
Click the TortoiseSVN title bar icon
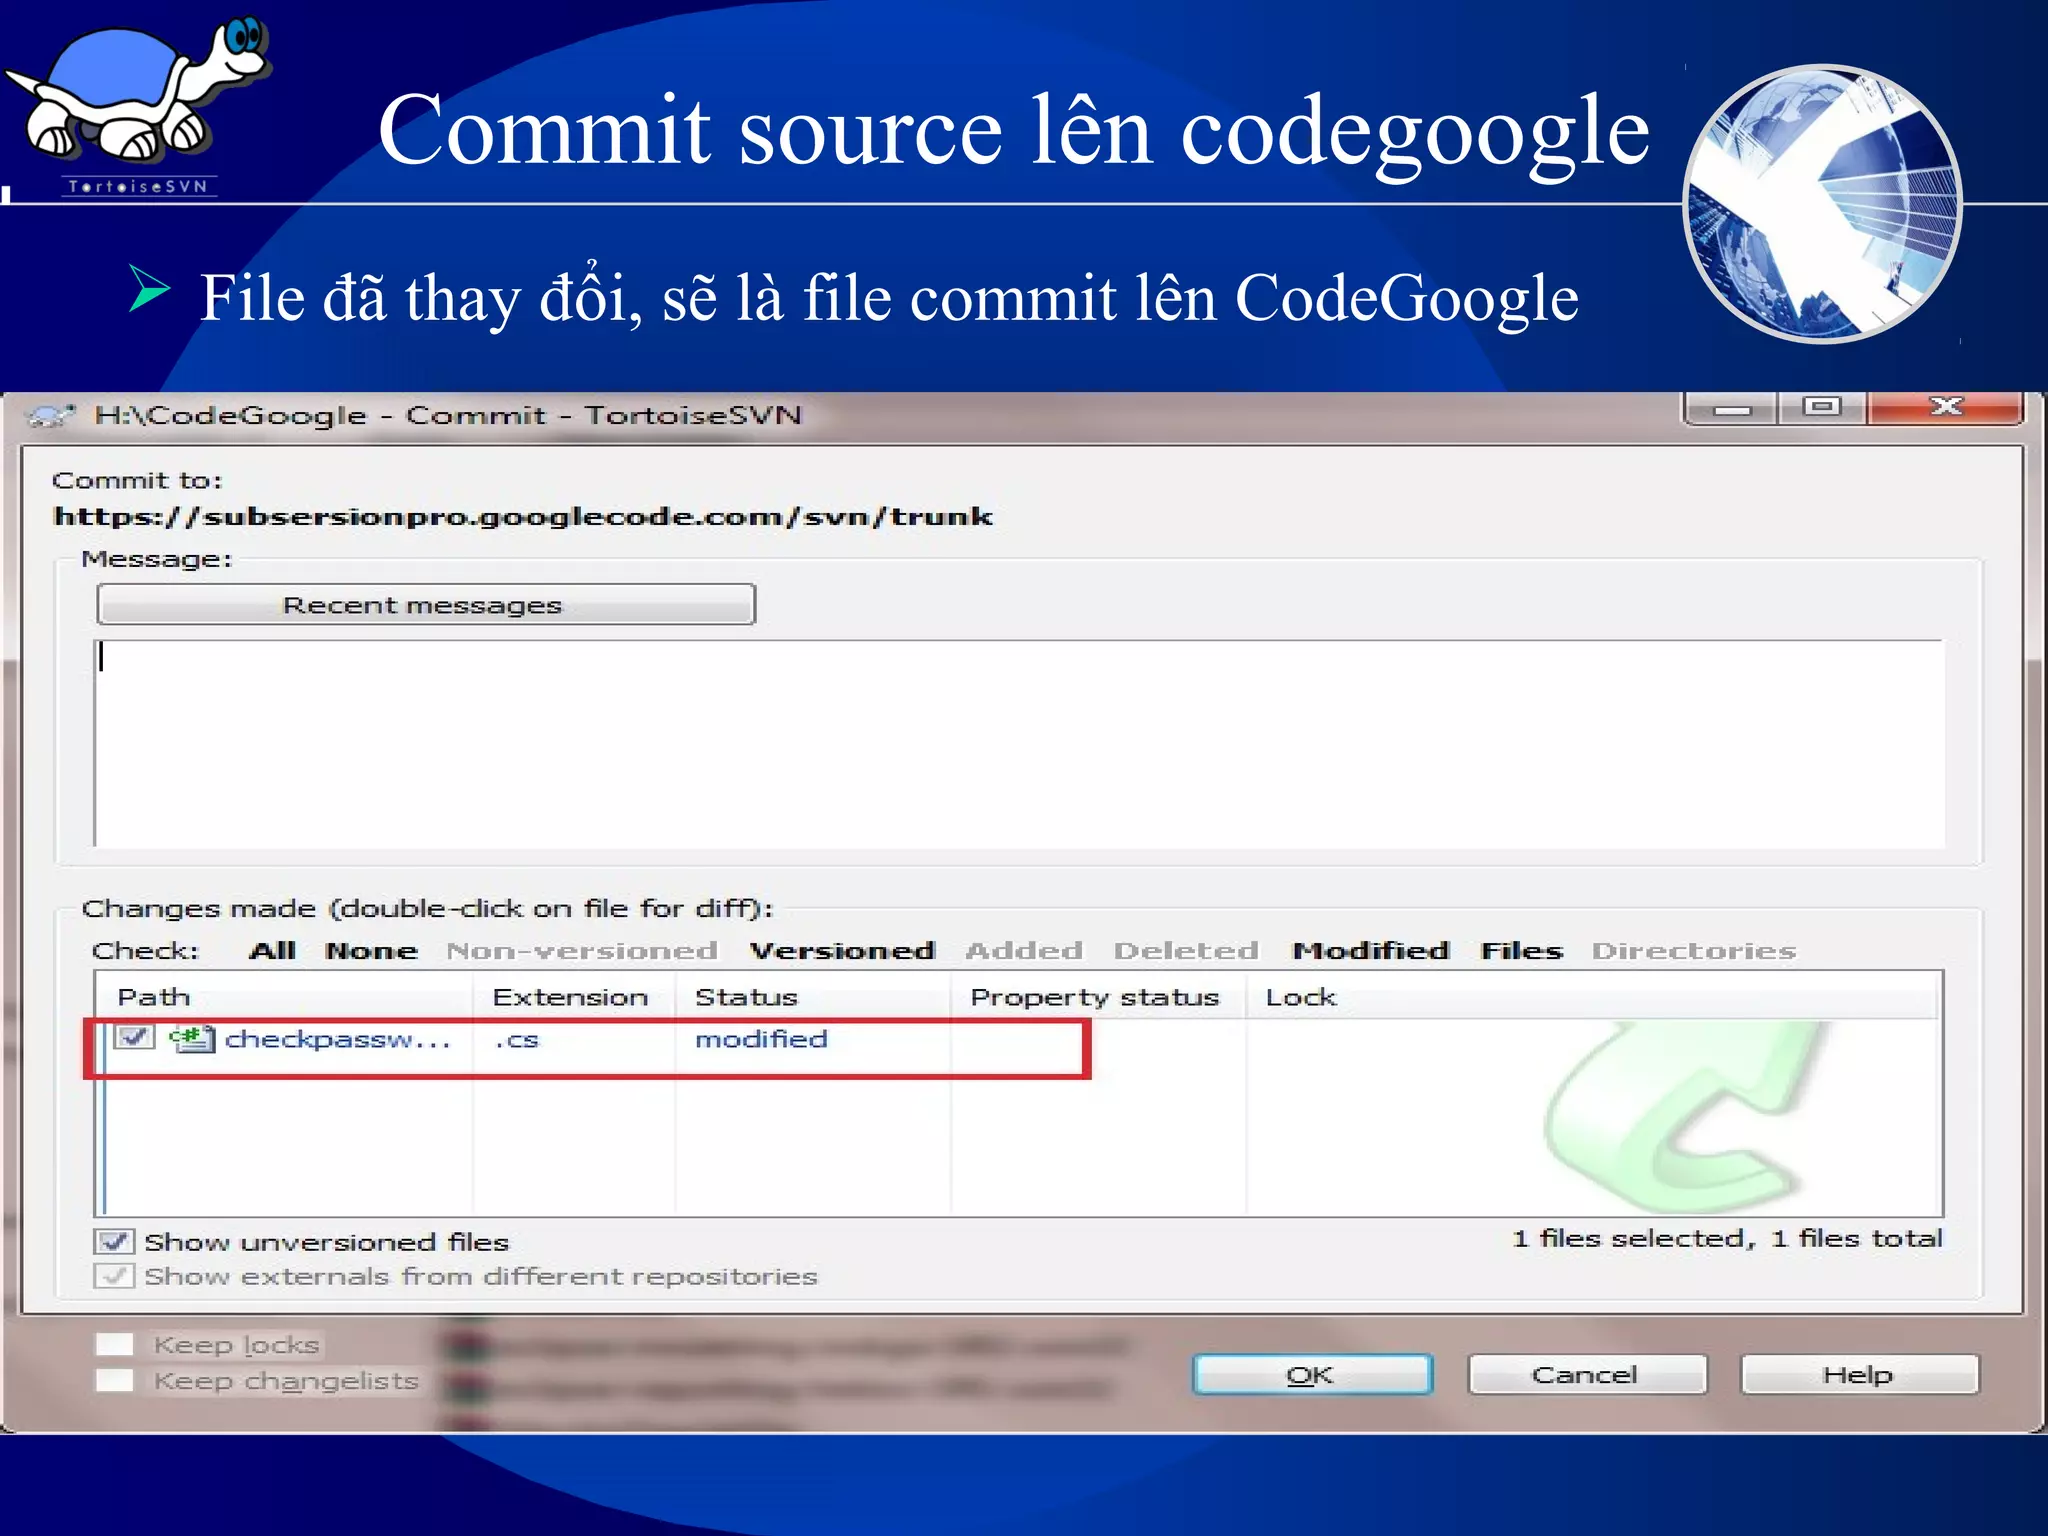point(52,415)
